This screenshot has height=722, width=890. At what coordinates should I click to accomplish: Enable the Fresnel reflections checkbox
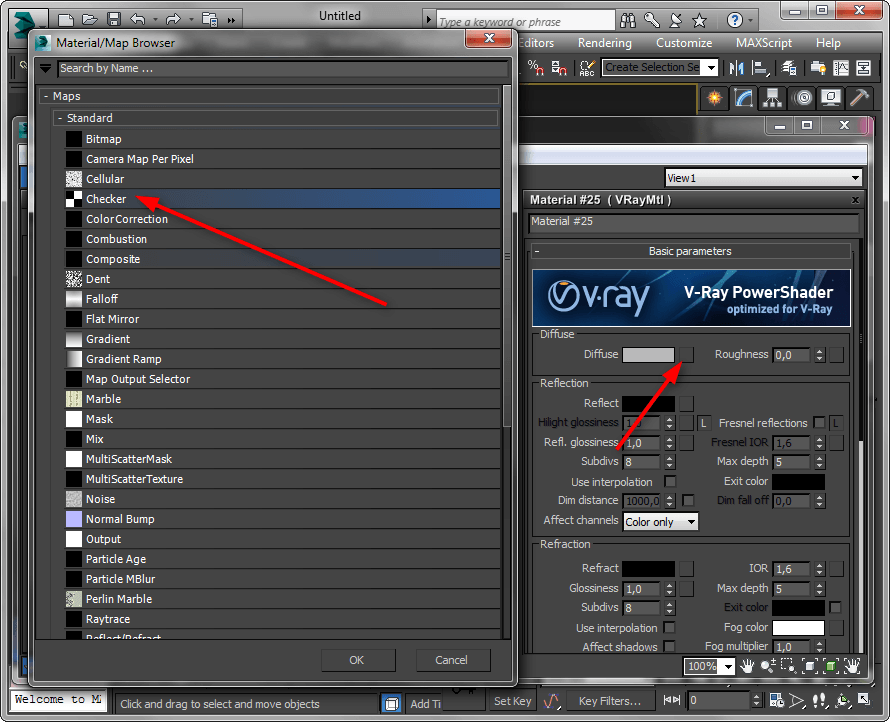(820, 423)
